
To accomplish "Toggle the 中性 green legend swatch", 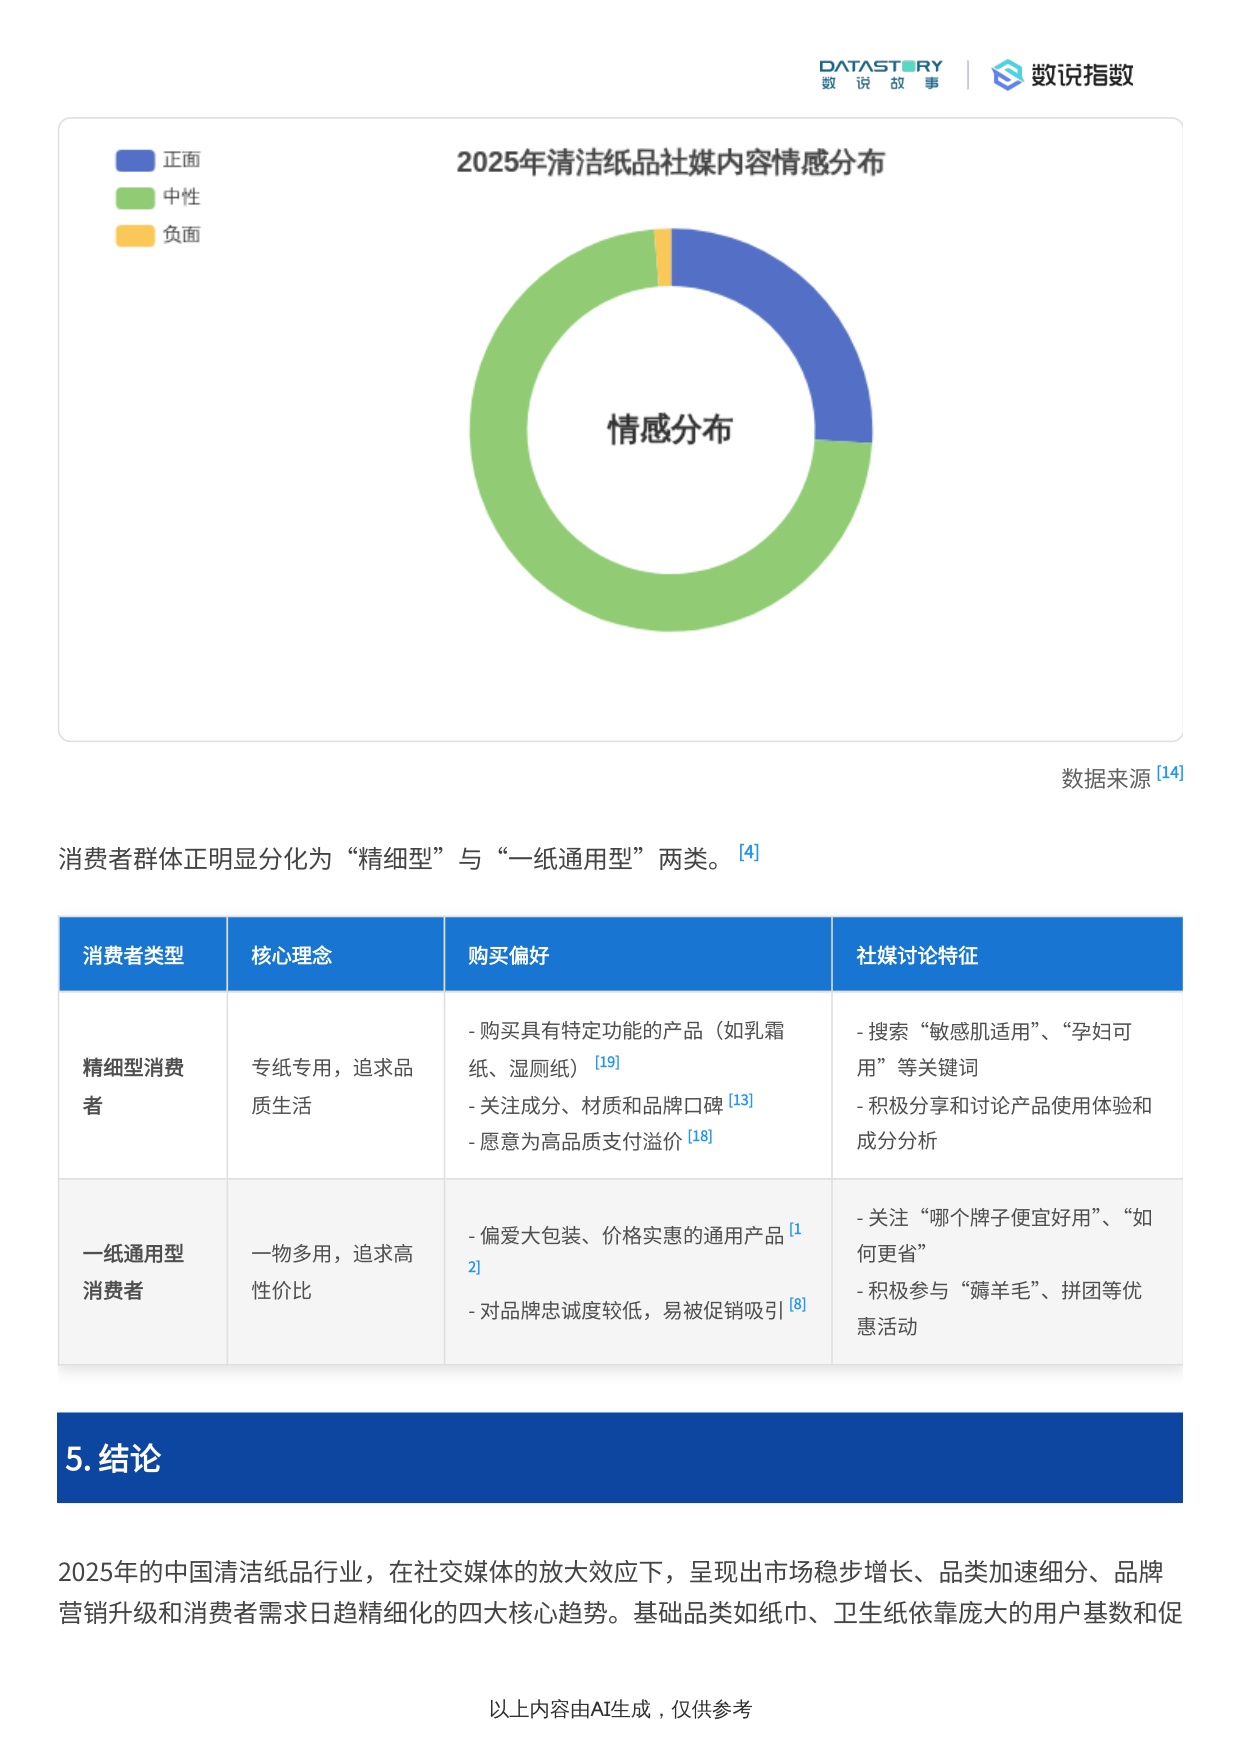I will point(135,197).
